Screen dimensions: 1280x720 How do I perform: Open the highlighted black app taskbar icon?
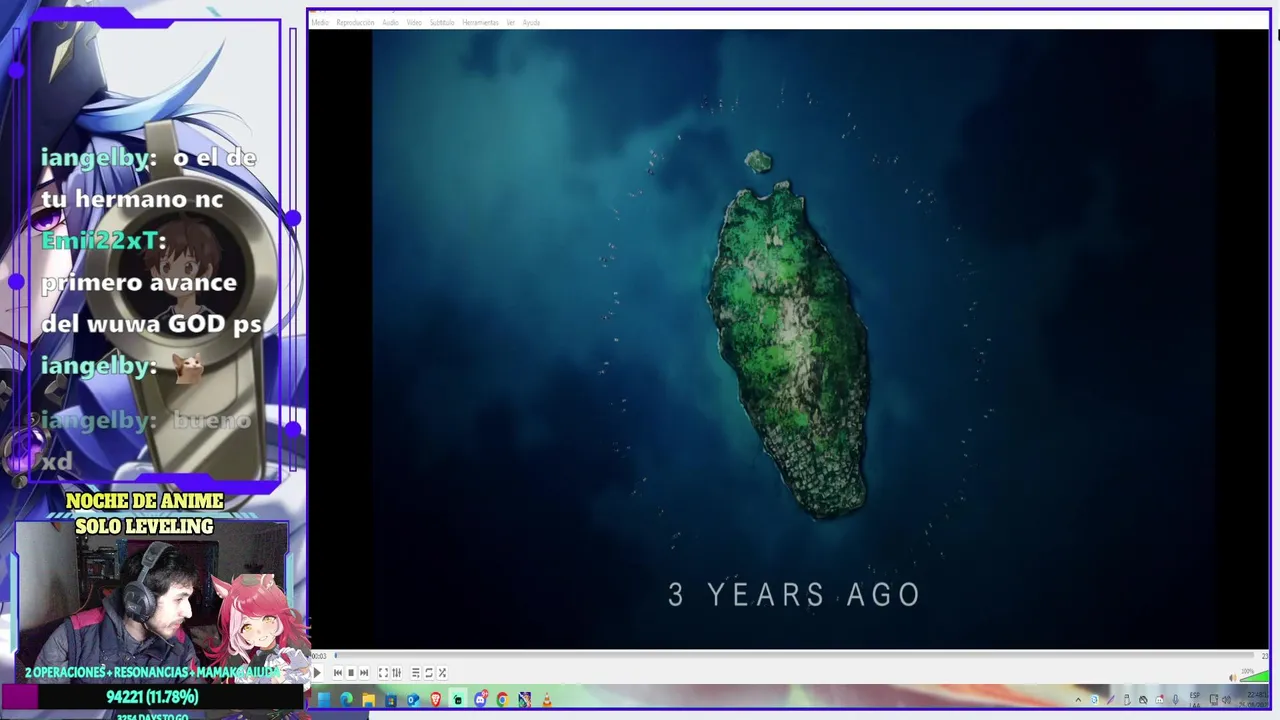click(458, 699)
